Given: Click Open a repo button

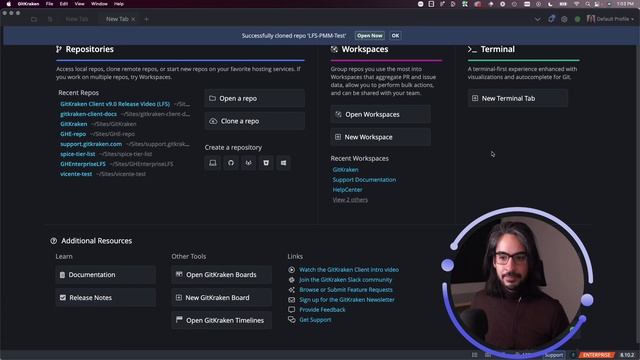Looking at the screenshot, I should click(255, 98).
